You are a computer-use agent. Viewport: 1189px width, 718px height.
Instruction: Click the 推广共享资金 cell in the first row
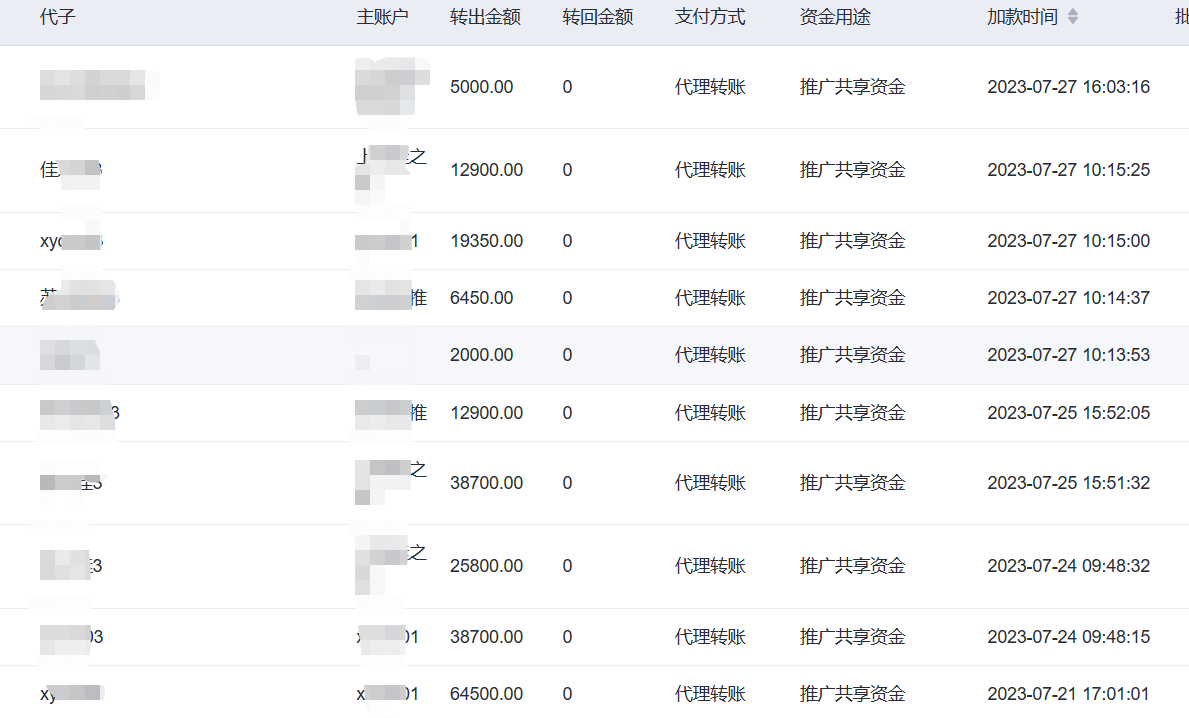(x=851, y=87)
